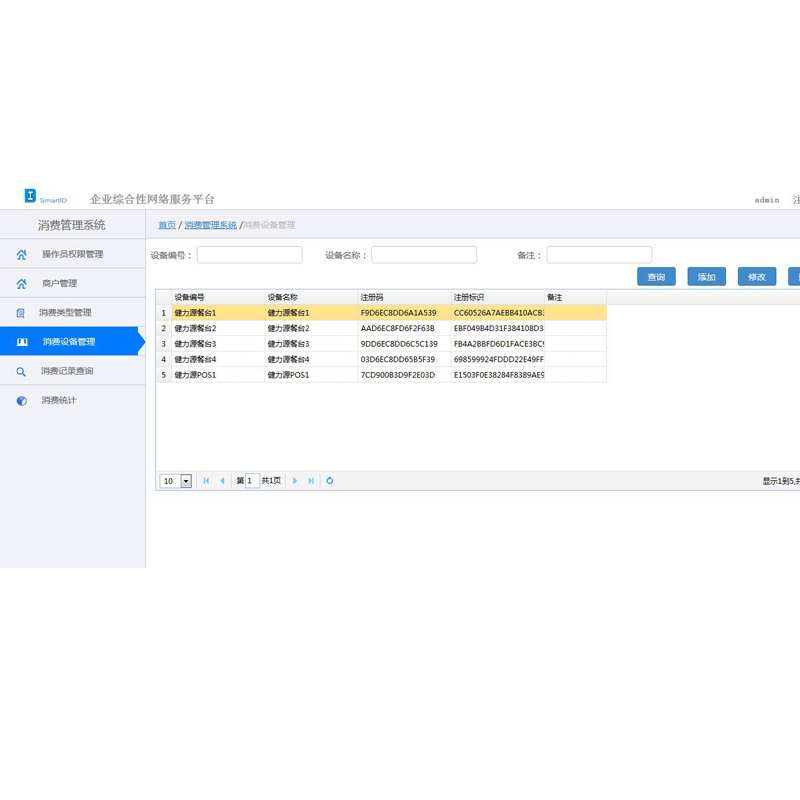This screenshot has width=800, height=800.
Task: Focus the 设备名称 input field
Action: click(424, 255)
